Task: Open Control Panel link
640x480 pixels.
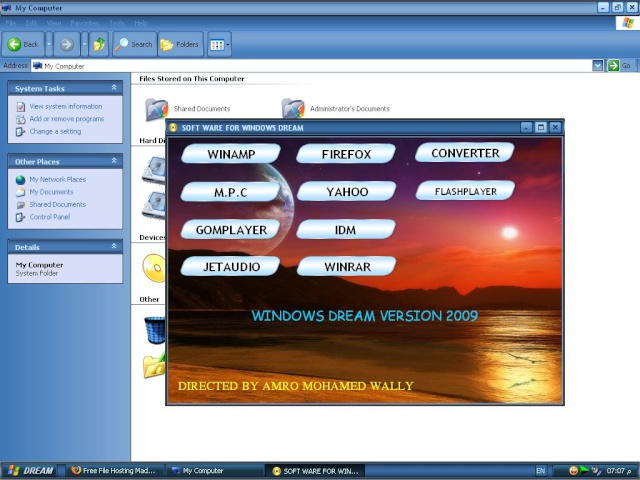Action: [49, 217]
